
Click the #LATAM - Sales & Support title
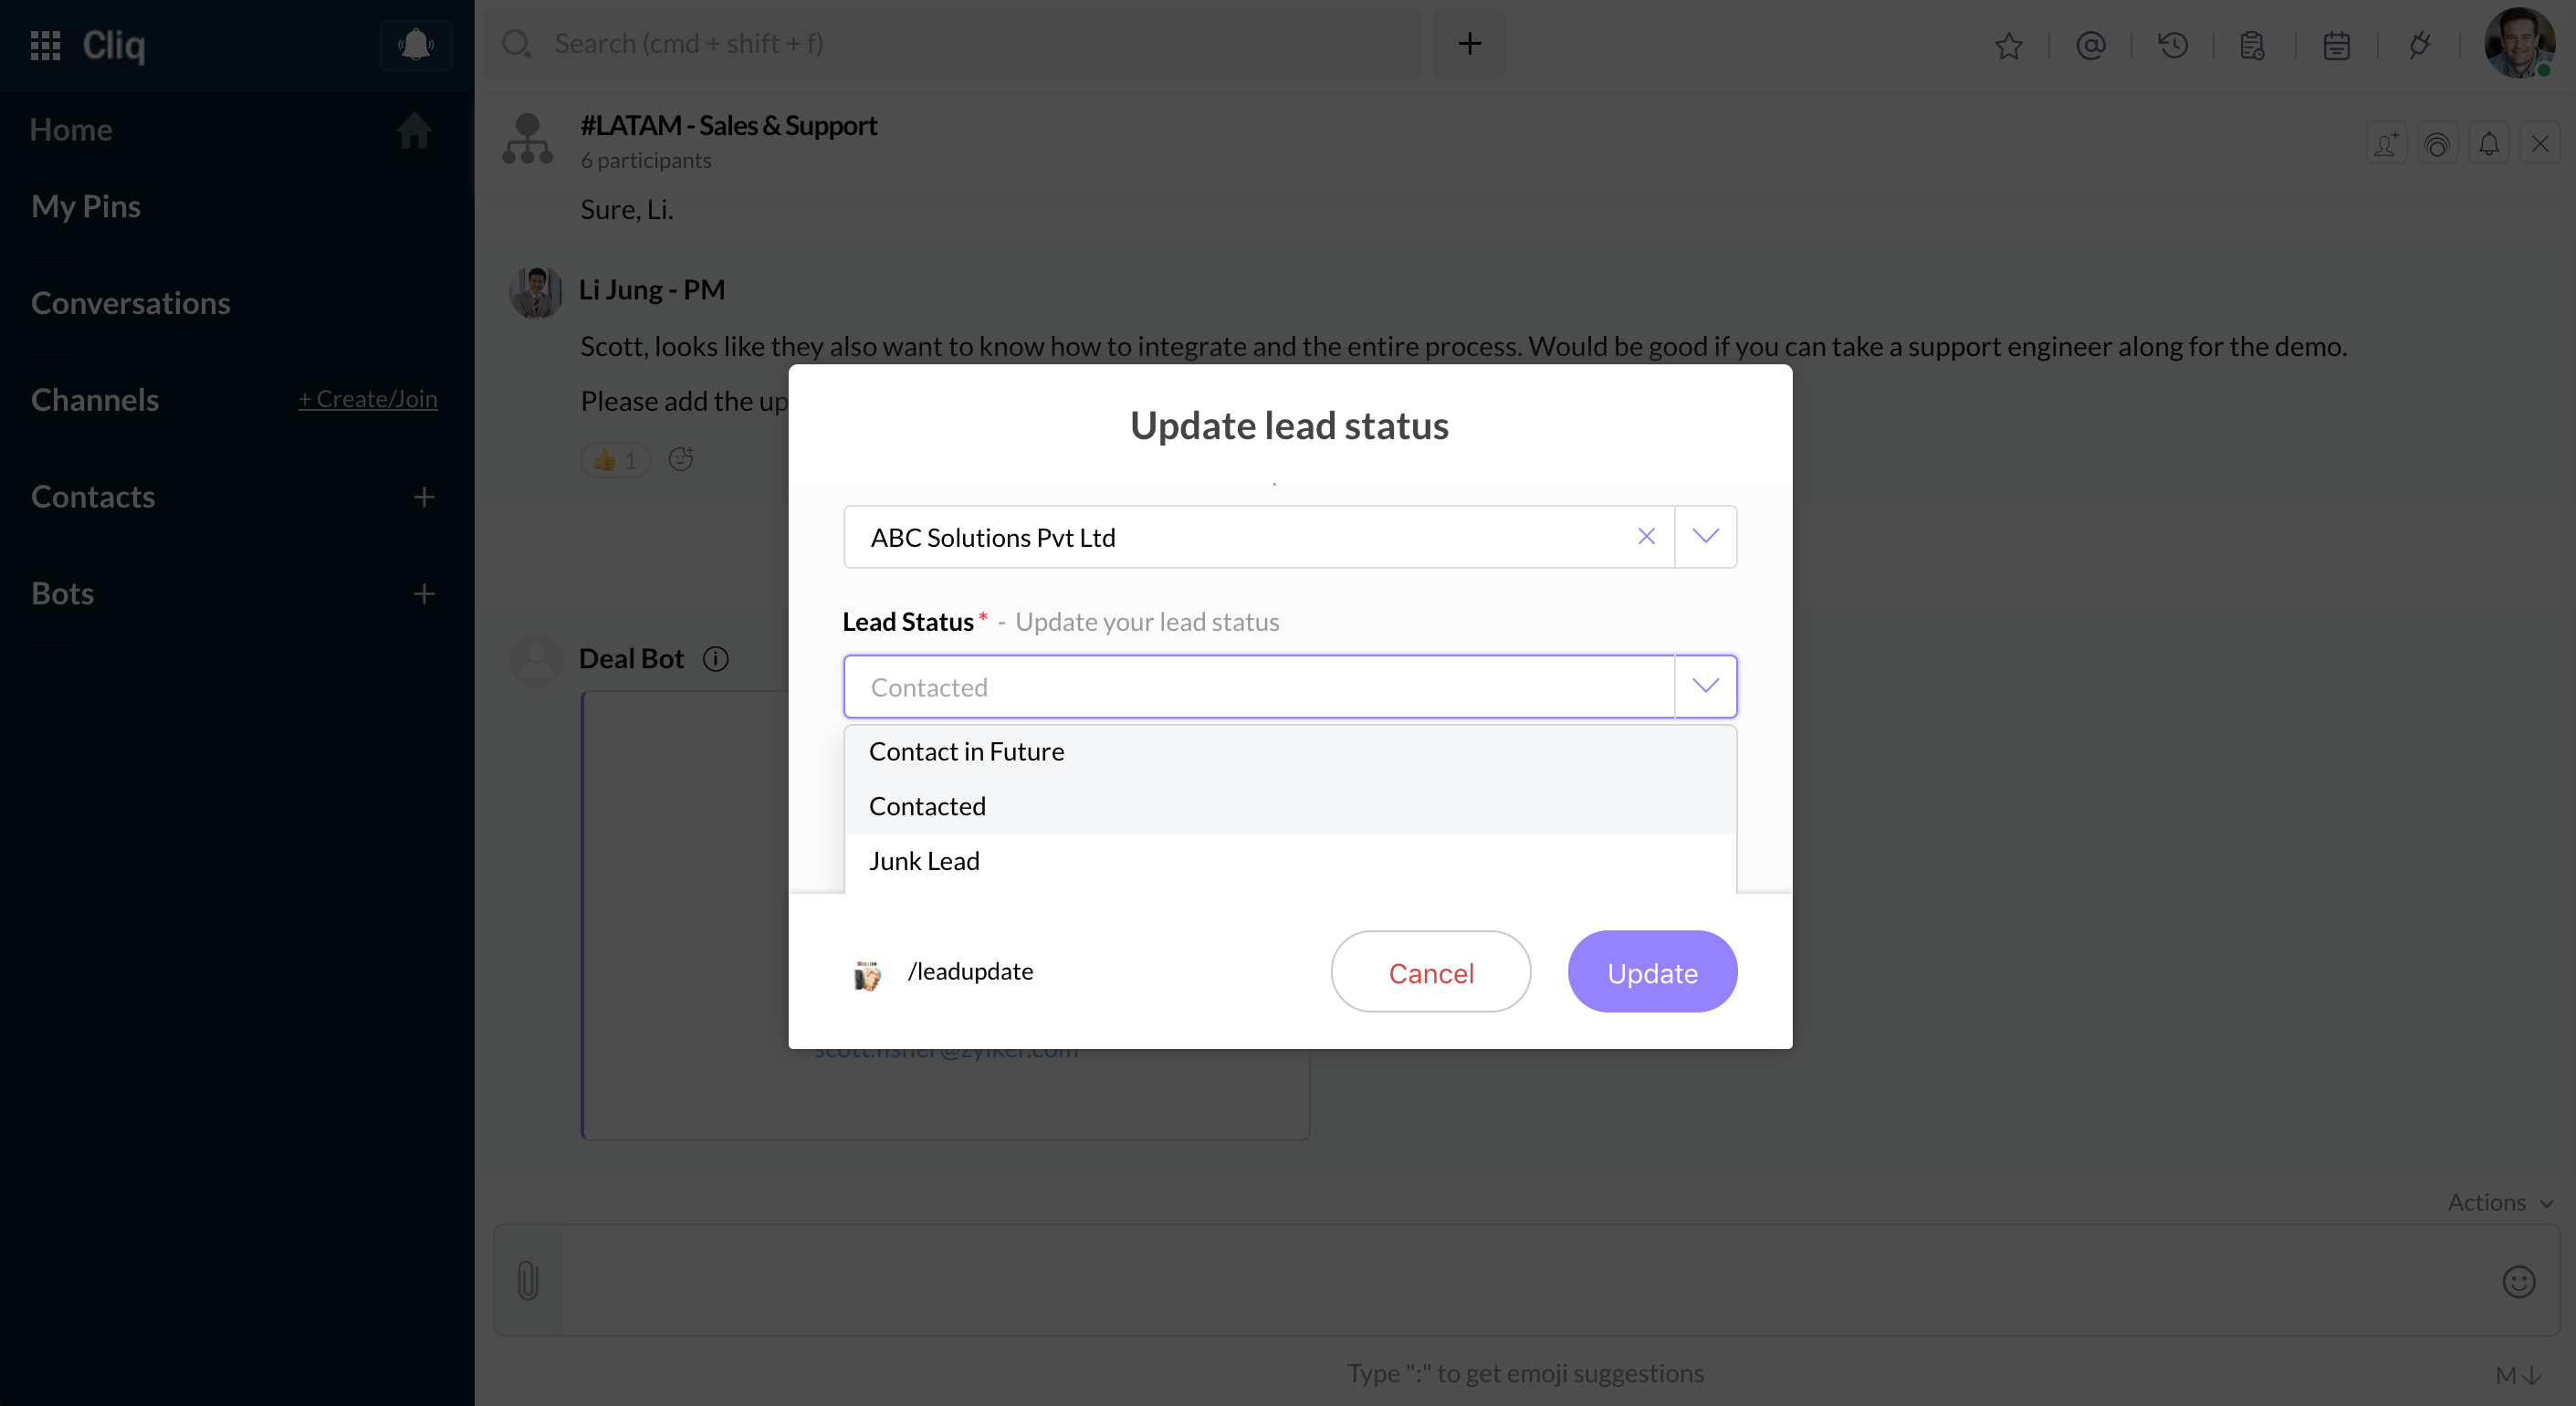click(x=728, y=125)
